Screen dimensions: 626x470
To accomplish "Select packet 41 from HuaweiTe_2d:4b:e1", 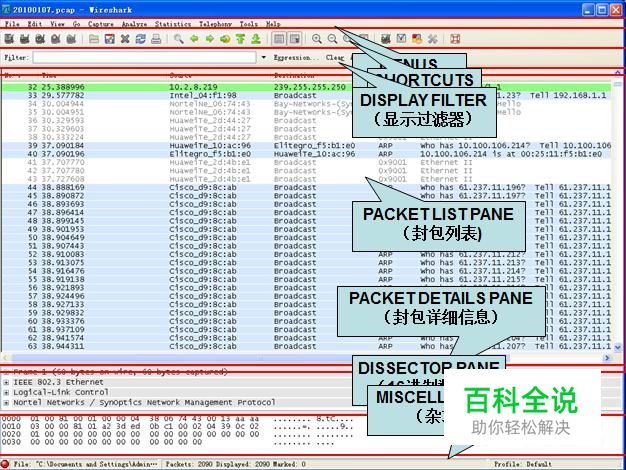I will (x=306, y=163).
